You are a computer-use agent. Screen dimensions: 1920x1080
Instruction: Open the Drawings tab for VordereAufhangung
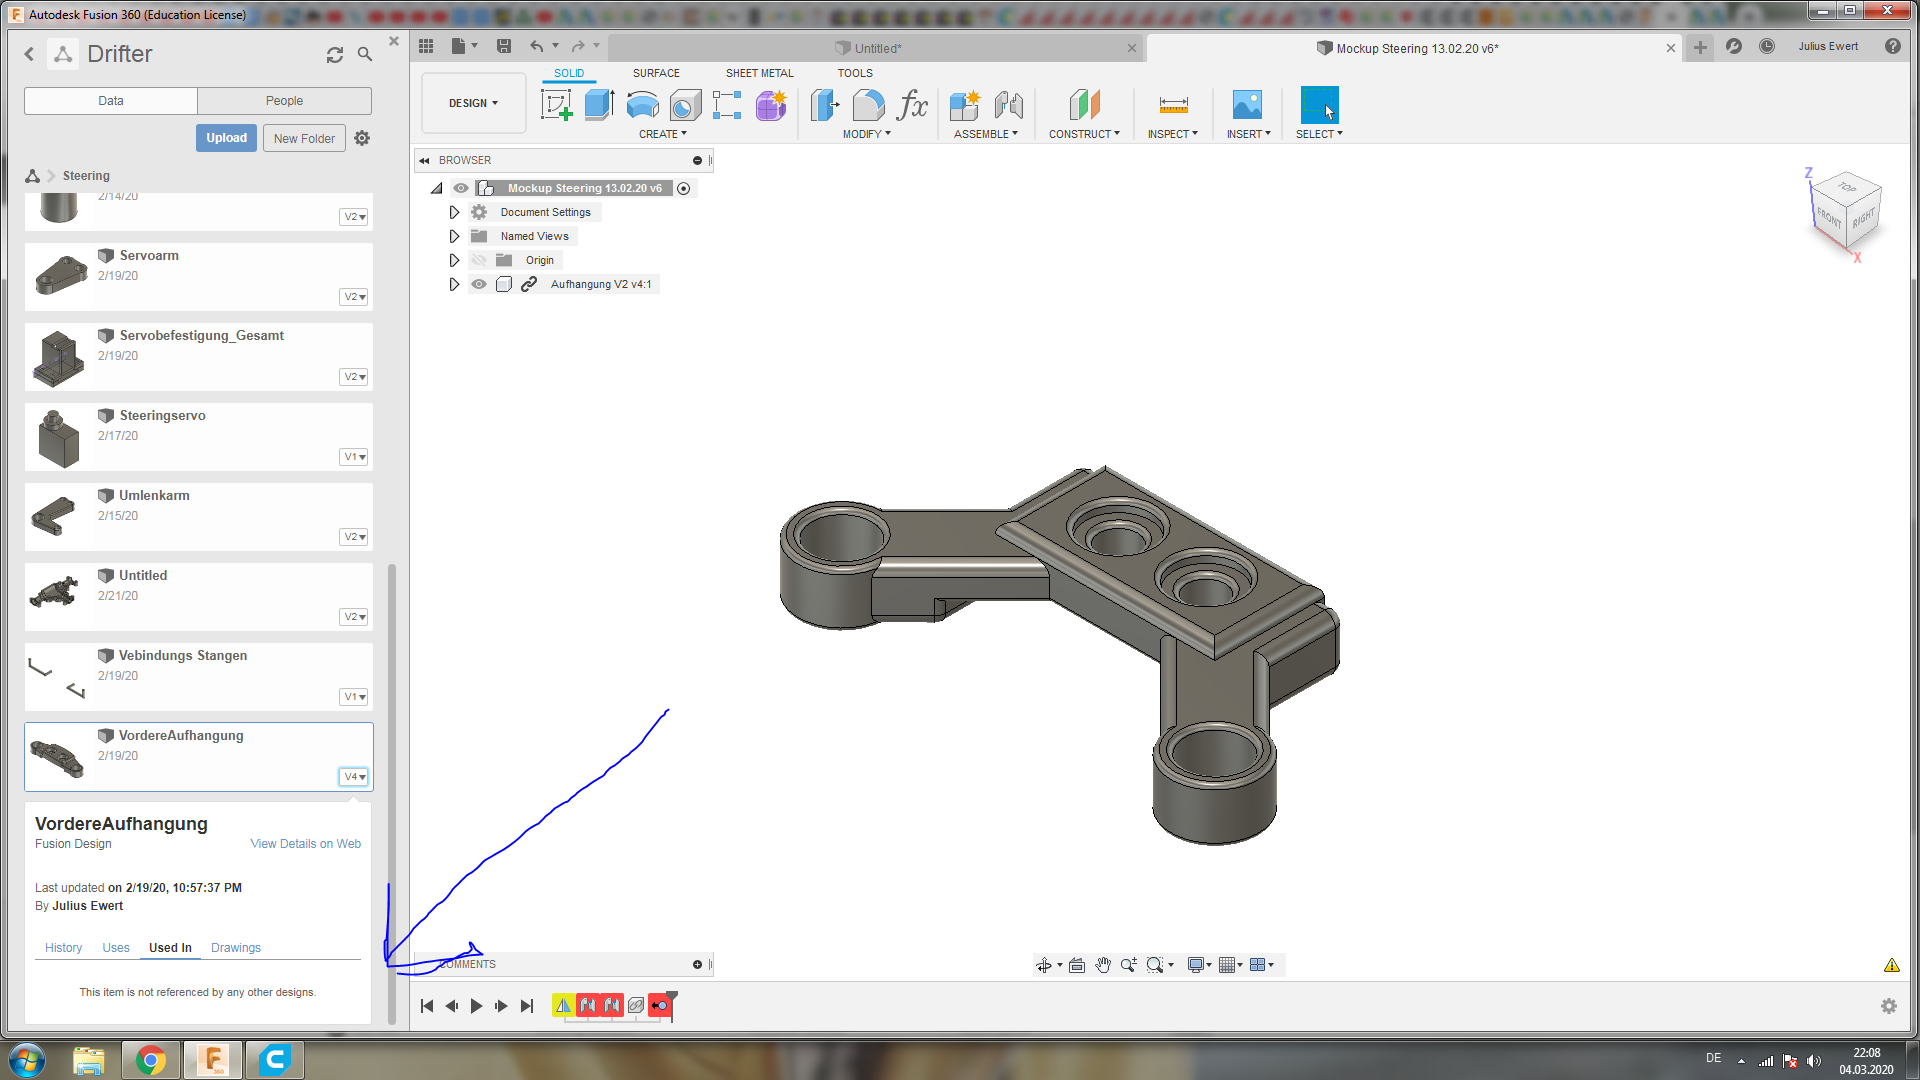point(236,948)
